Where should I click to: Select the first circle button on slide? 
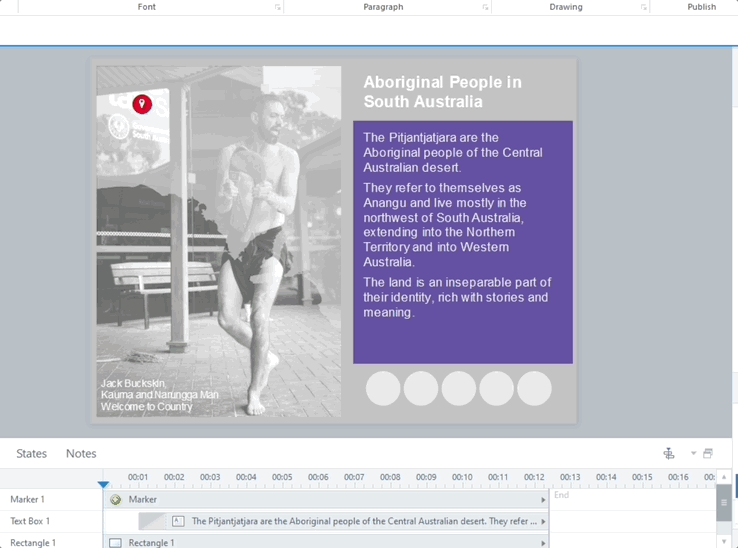pos(383,389)
